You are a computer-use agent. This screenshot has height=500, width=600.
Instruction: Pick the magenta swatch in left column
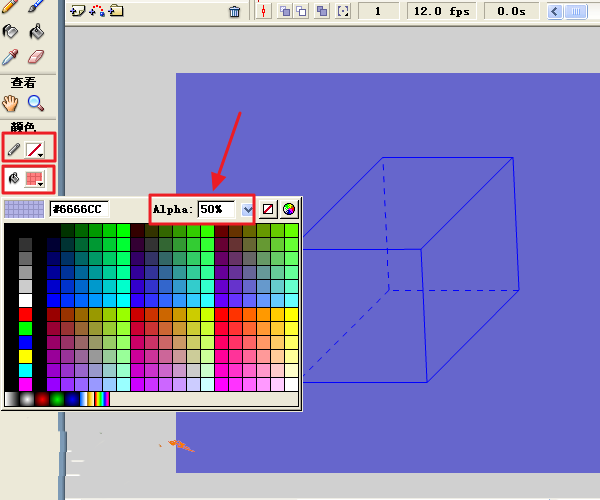pyautogui.click(x=26, y=384)
